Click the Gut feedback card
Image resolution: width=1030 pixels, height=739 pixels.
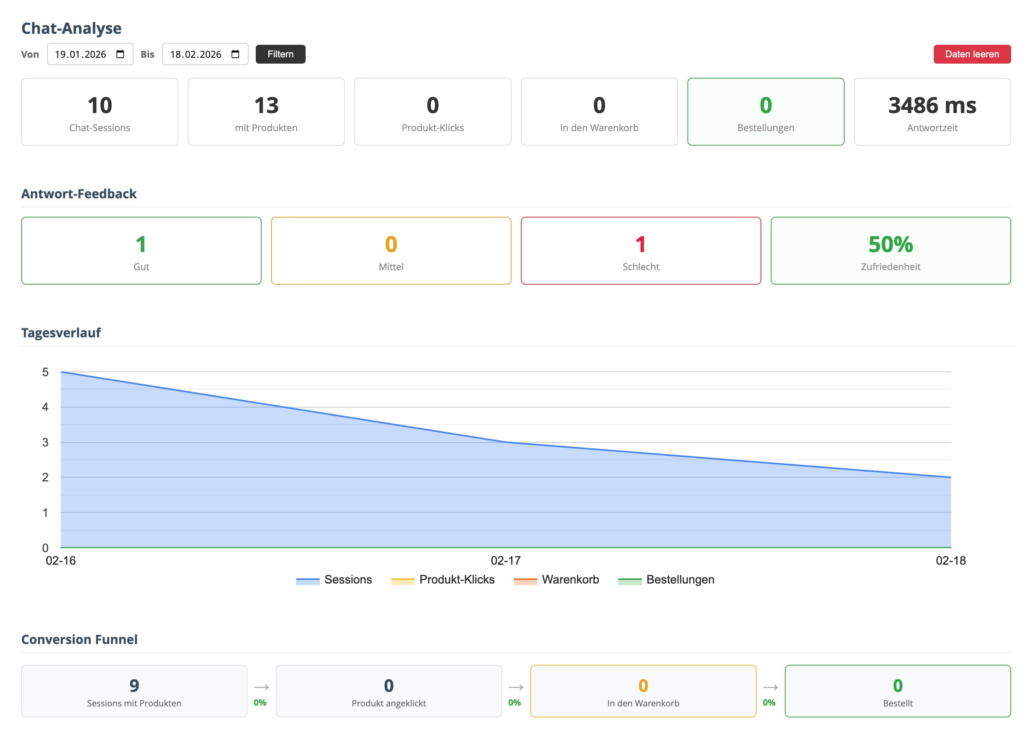pos(141,251)
